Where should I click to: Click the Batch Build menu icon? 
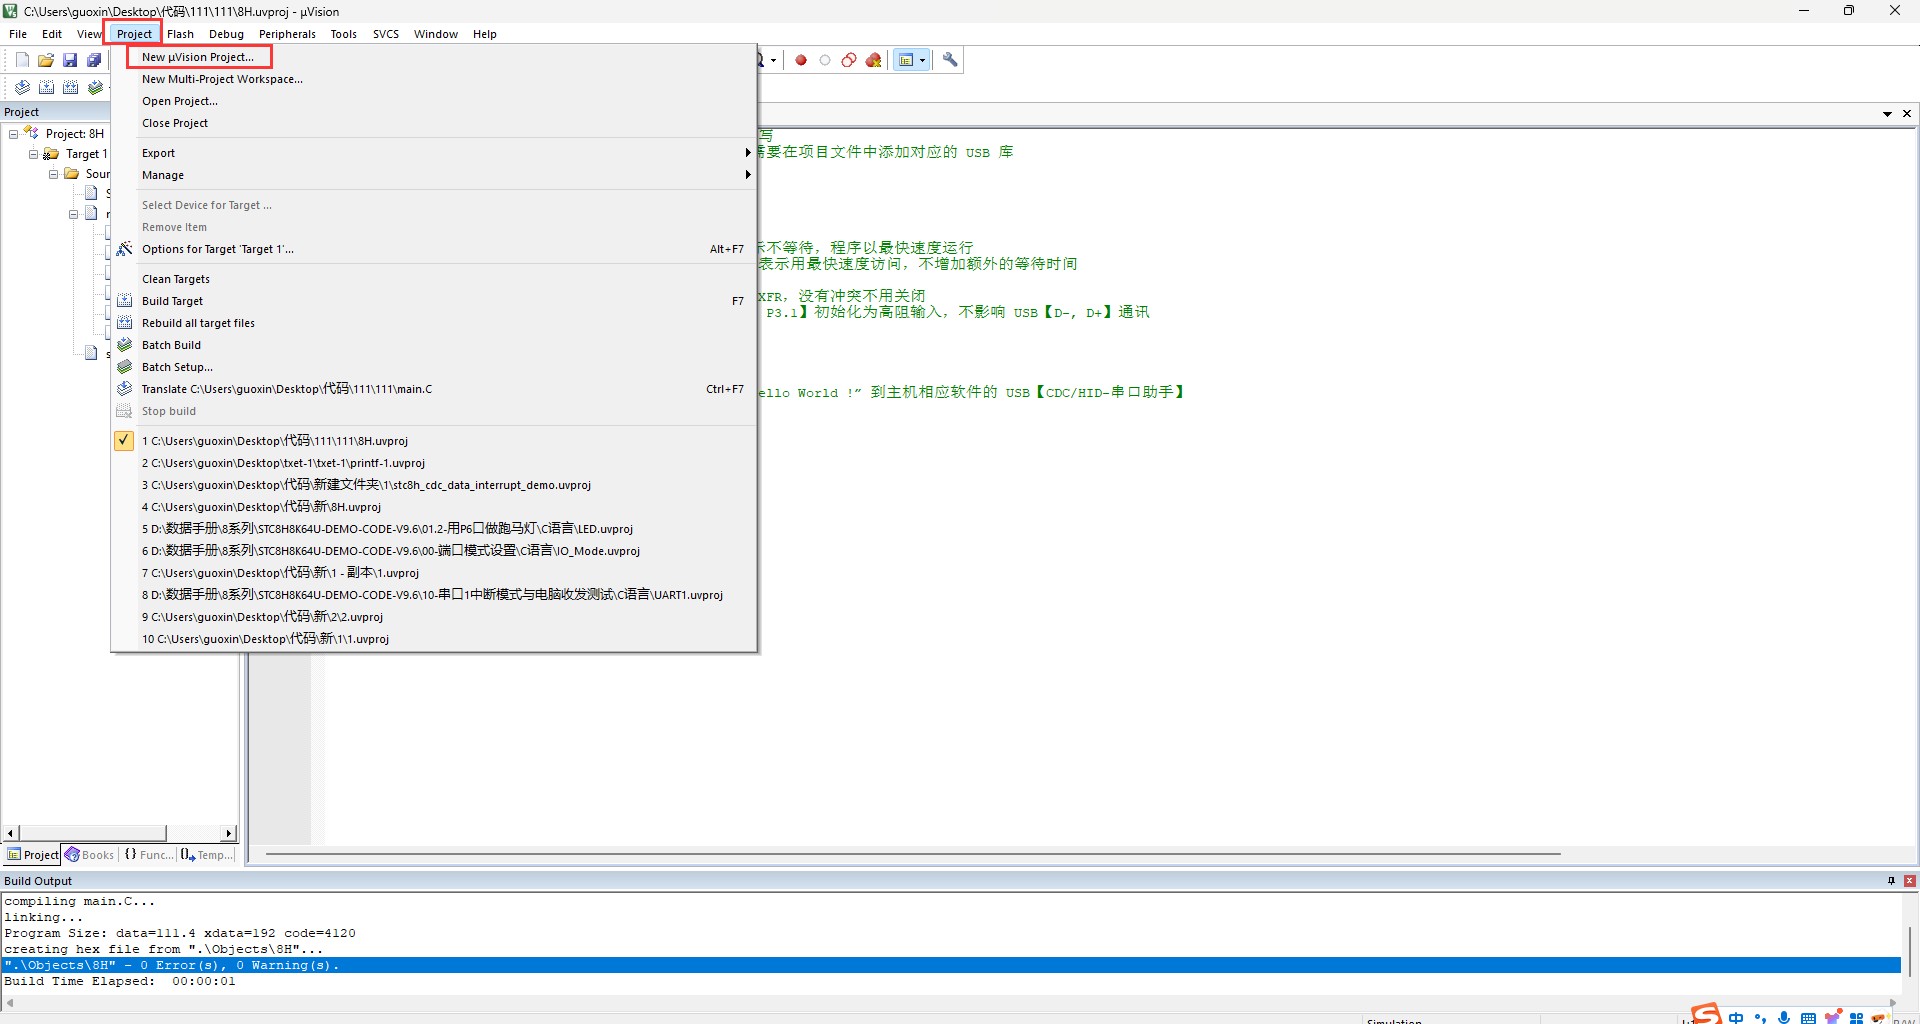124,345
